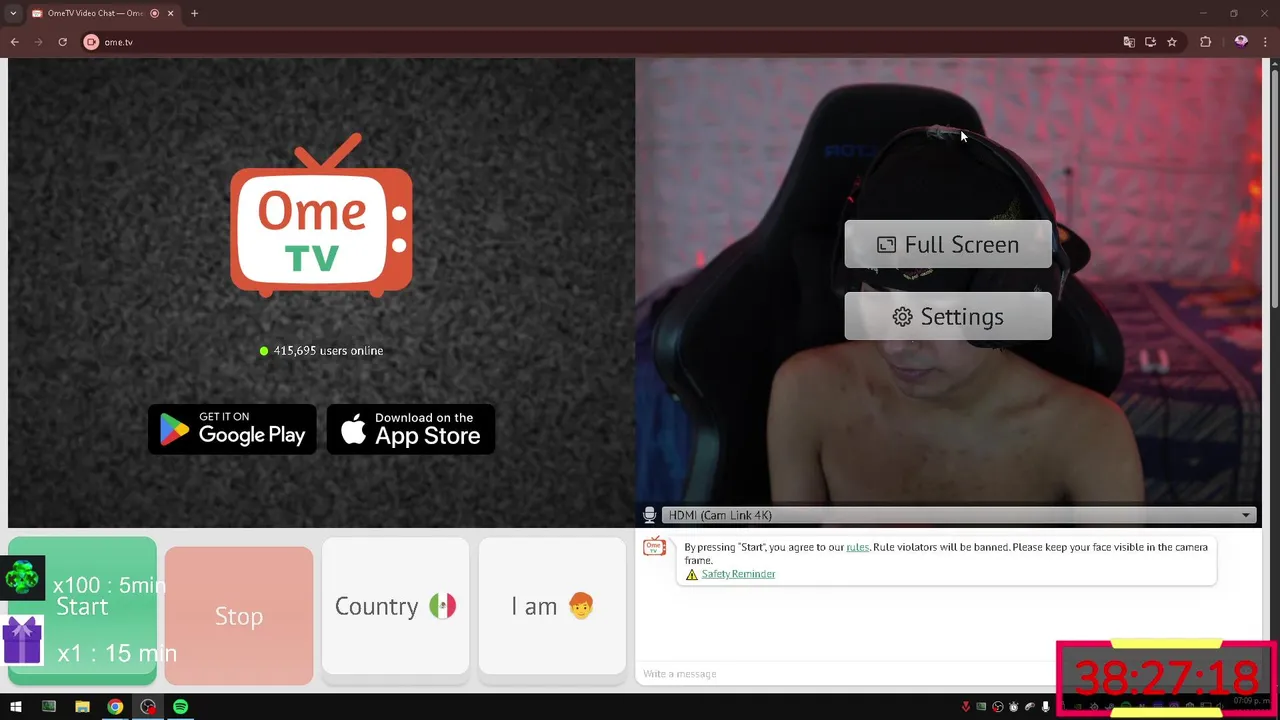Click the red microphone tray icon

coord(965,707)
